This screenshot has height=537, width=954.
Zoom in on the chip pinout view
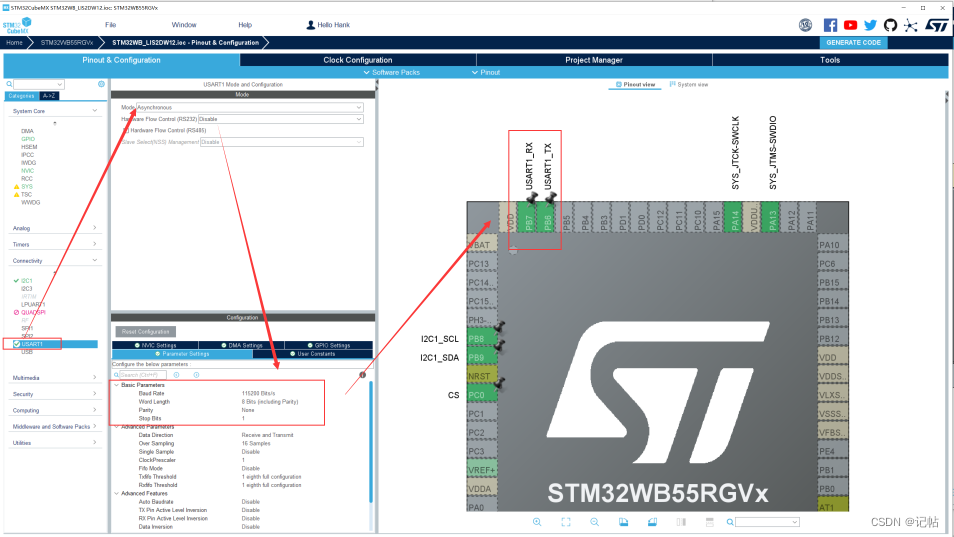[x=537, y=522]
